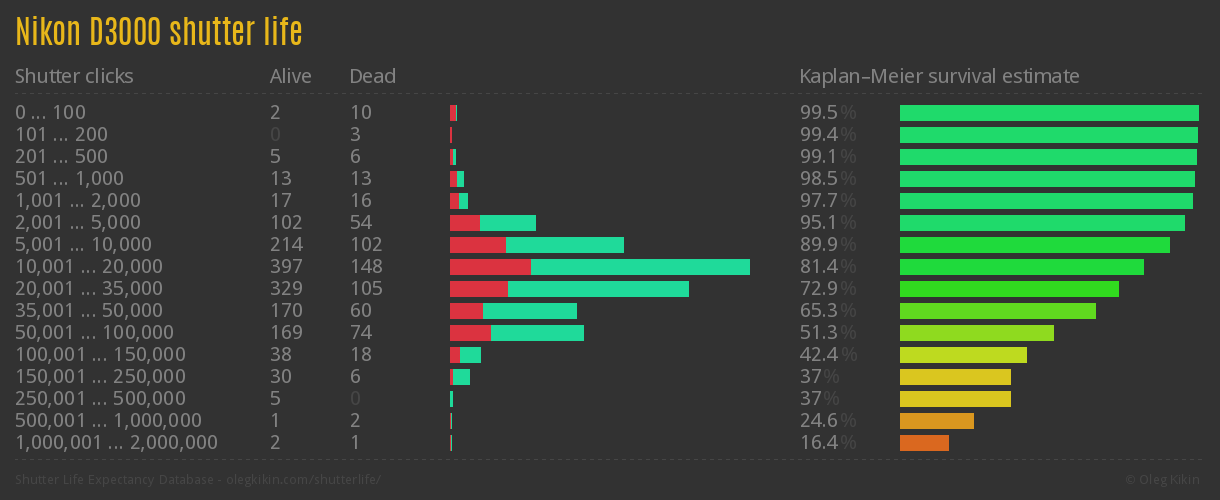
Task: Click dead count 148
Action: coord(366,267)
